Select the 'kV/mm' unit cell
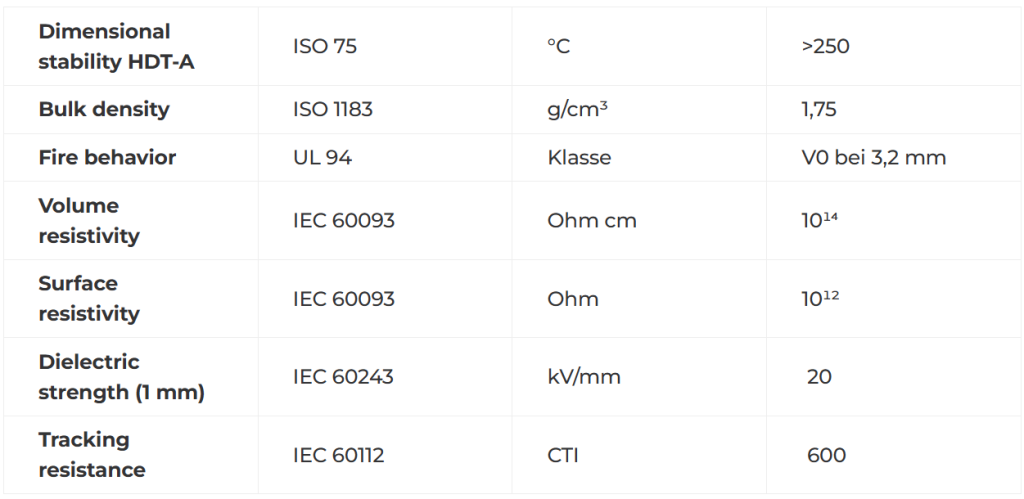This screenshot has width=1024, height=499. click(x=584, y=376)
